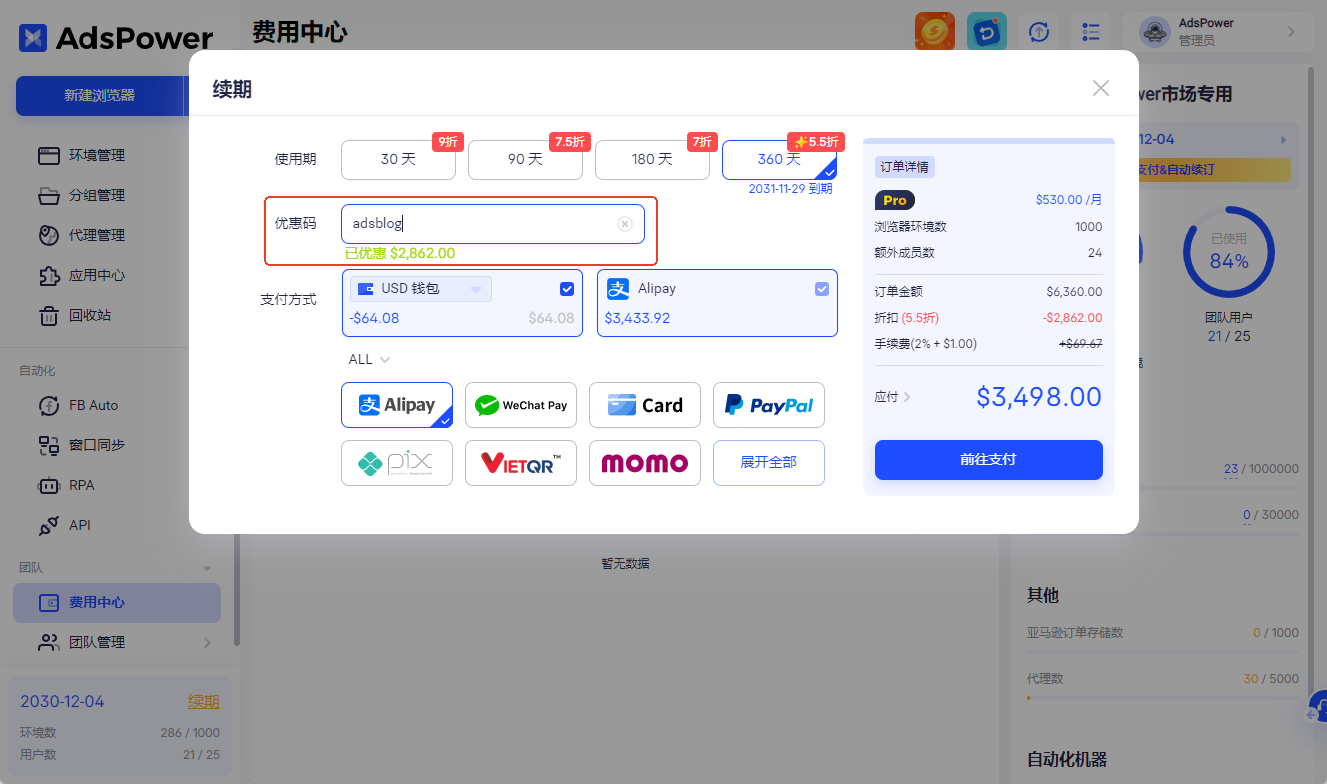The width and height of the screenshot is (1327, 784).
Task: Close the 续期 dialog
Action: click(1101, 88)
